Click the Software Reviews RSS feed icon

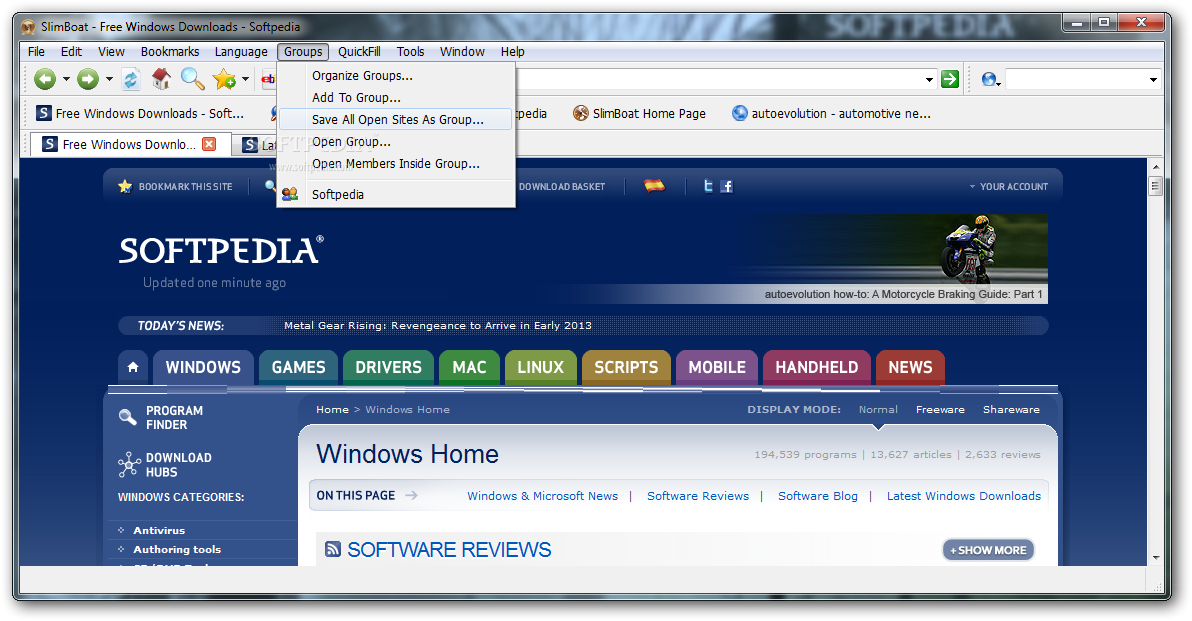click(x=333, y=549)
